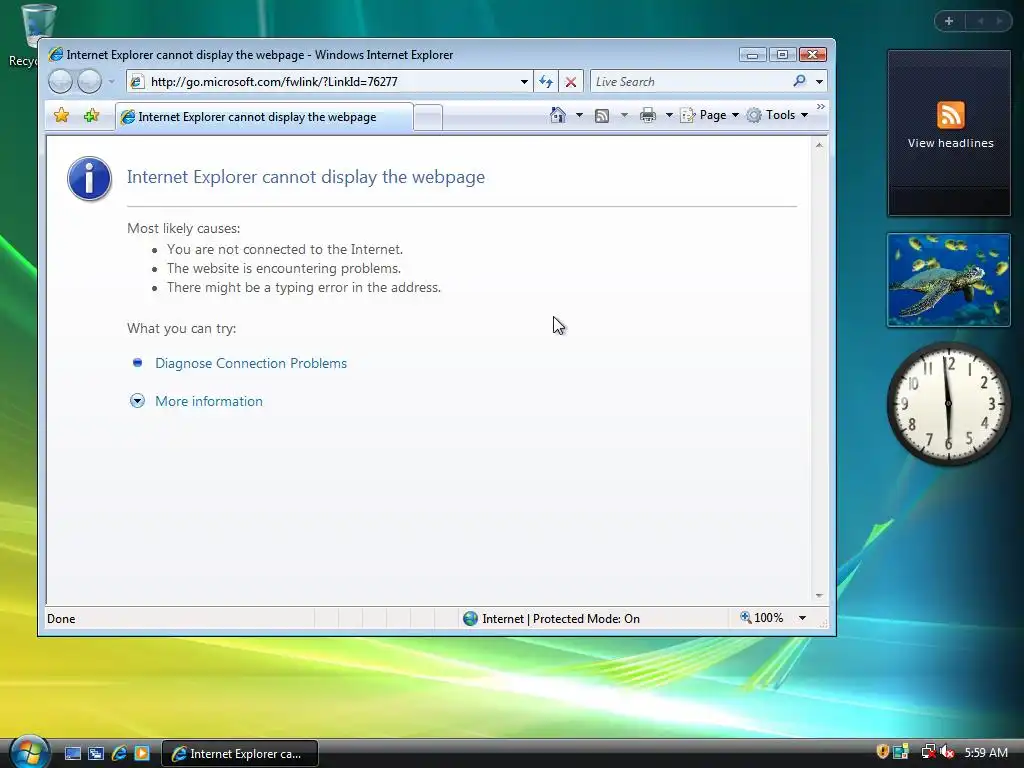Click the sidebar previous gadgets arrow
This screenshot has width=1024, height=768.
pyautogui.click(x=980, y=22)
